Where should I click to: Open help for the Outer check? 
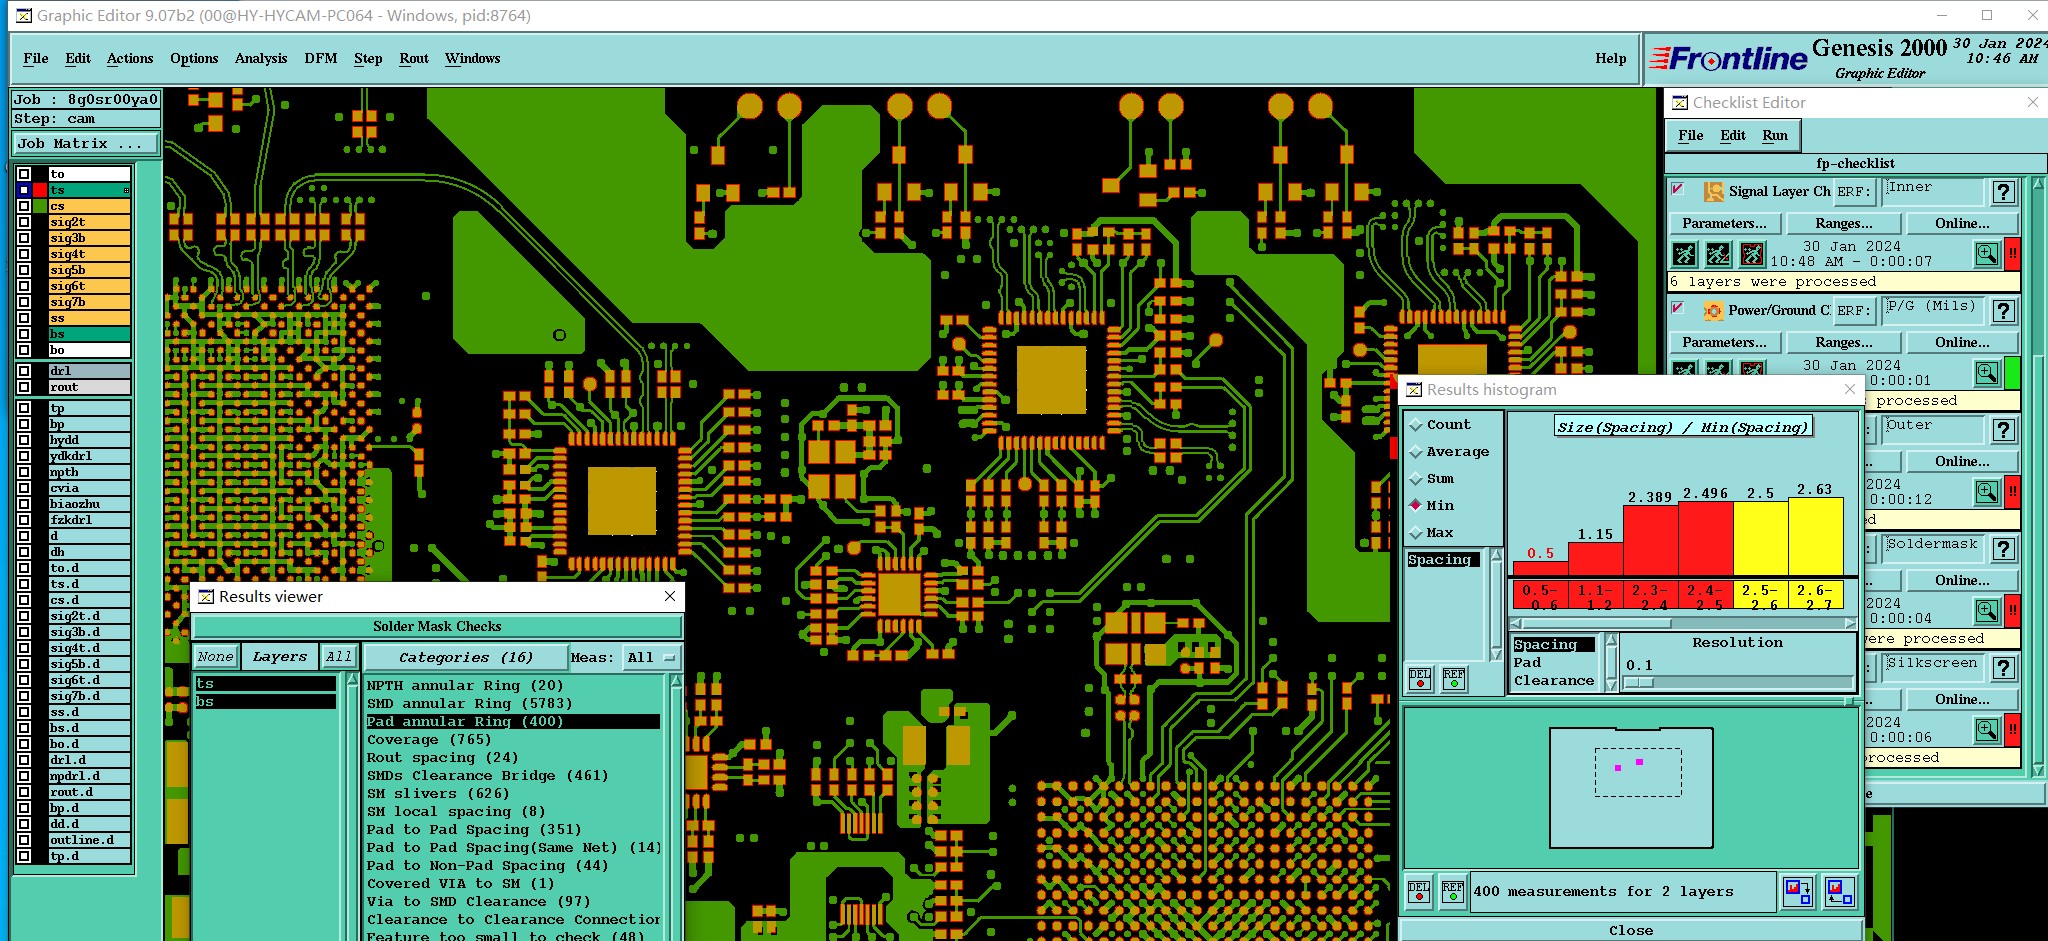[2003, 430]
